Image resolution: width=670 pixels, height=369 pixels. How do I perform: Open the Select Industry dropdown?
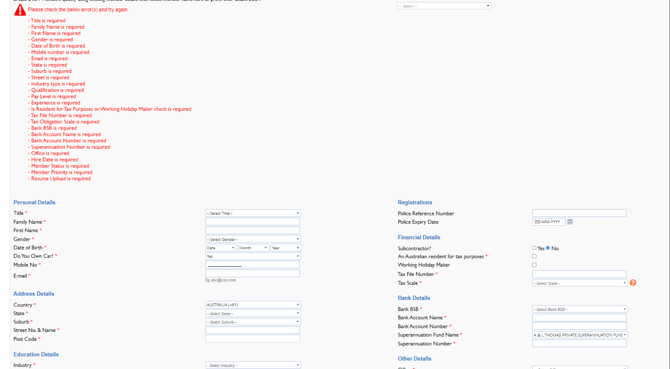point(253,365)
